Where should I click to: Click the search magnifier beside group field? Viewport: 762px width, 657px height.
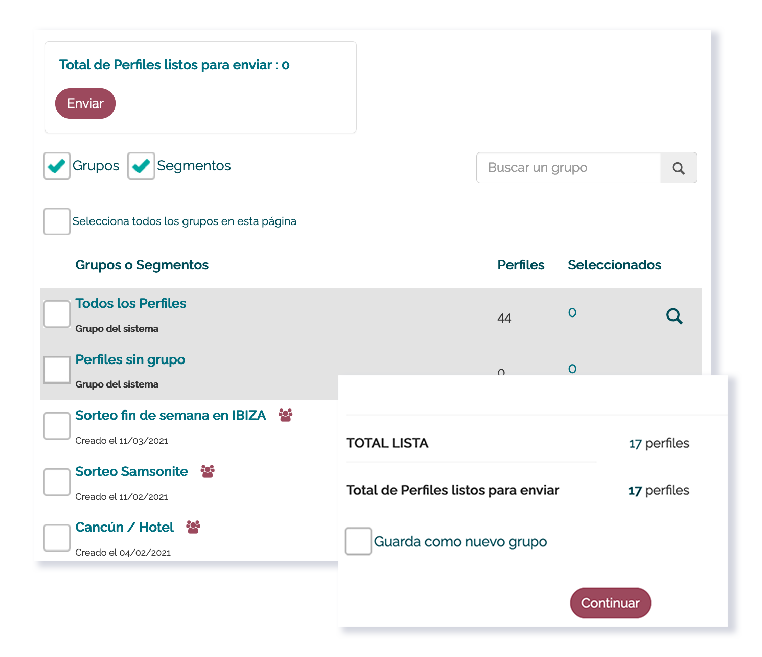(678, 168)
